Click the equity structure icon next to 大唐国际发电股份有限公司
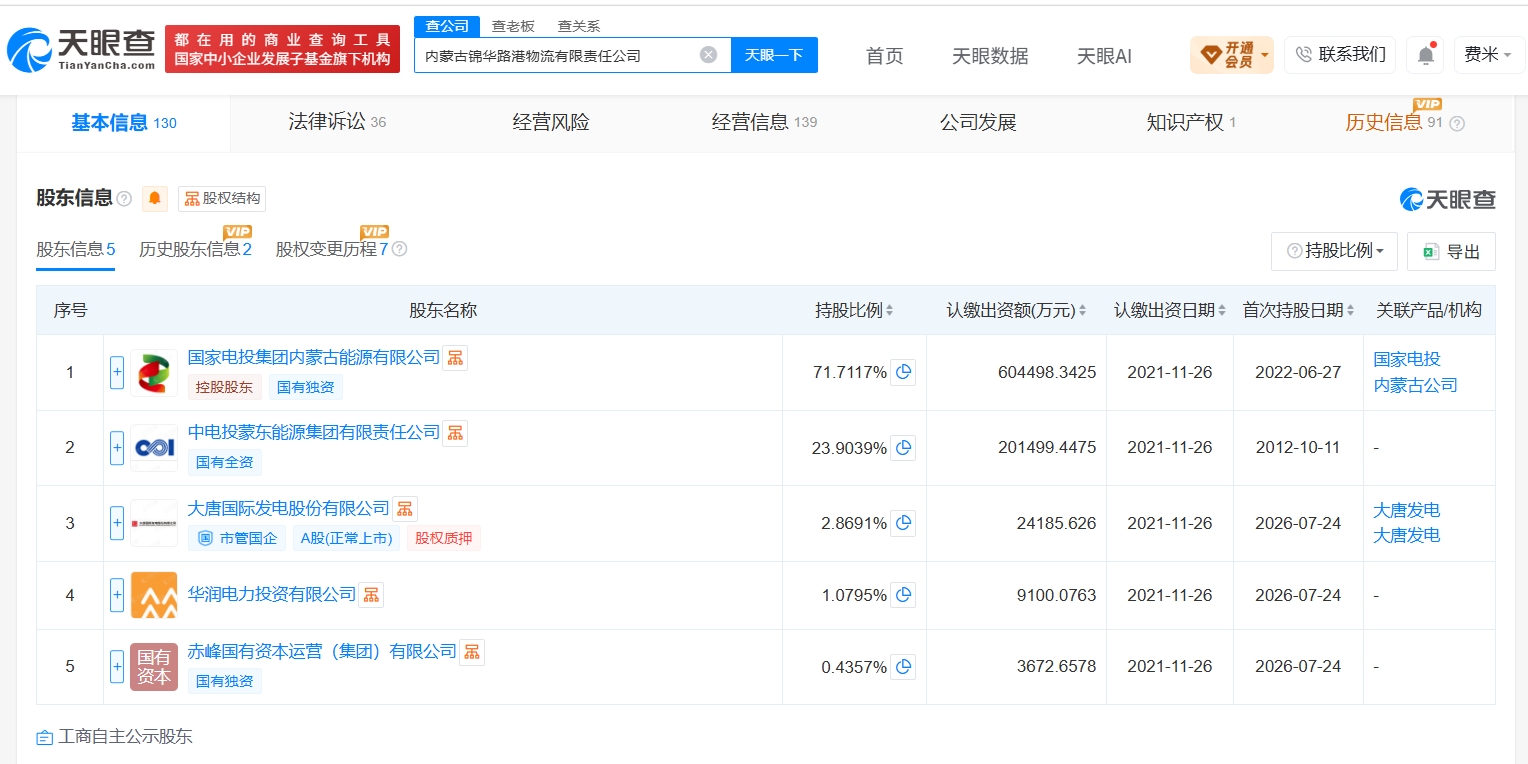1528x764 pixels. [405, 509]
